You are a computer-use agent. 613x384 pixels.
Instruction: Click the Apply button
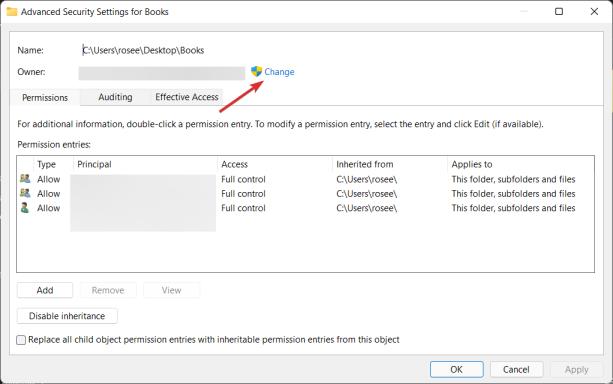(577, 370)
